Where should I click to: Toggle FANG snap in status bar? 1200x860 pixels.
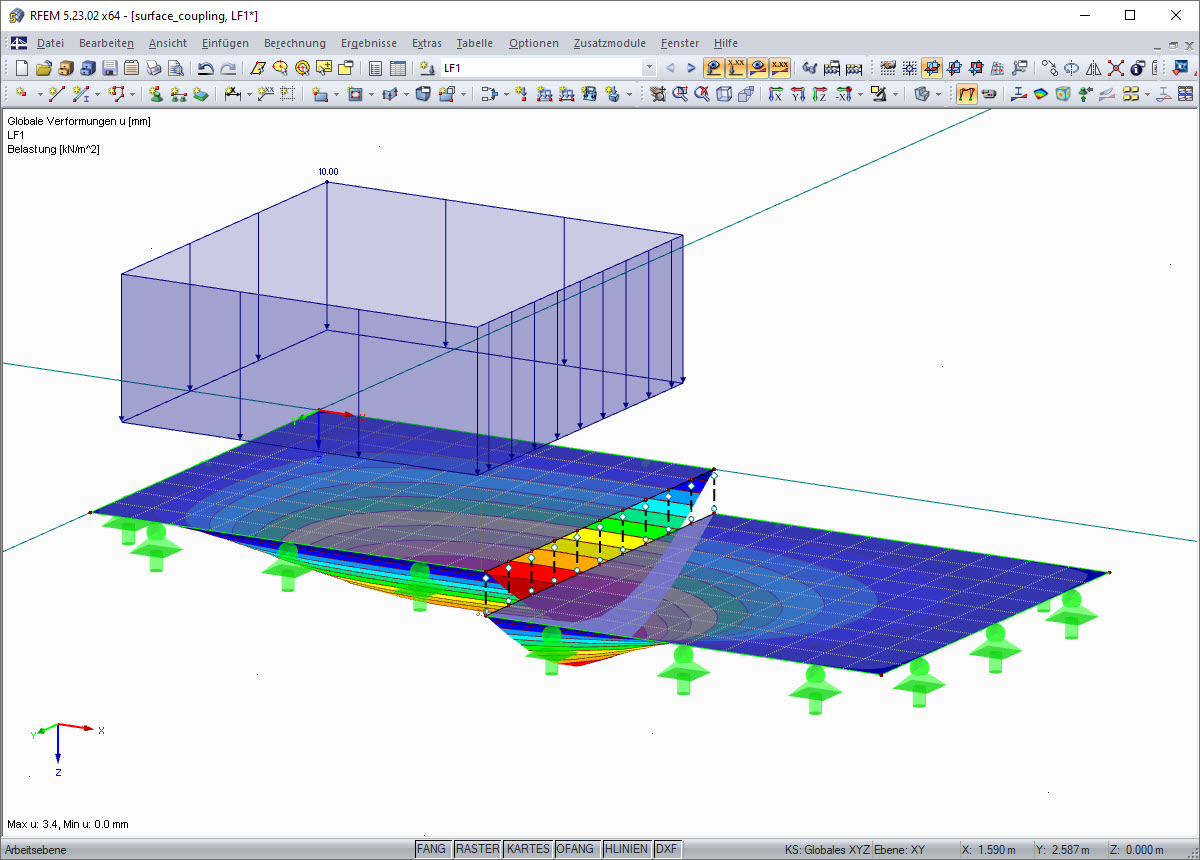point(432,849)
